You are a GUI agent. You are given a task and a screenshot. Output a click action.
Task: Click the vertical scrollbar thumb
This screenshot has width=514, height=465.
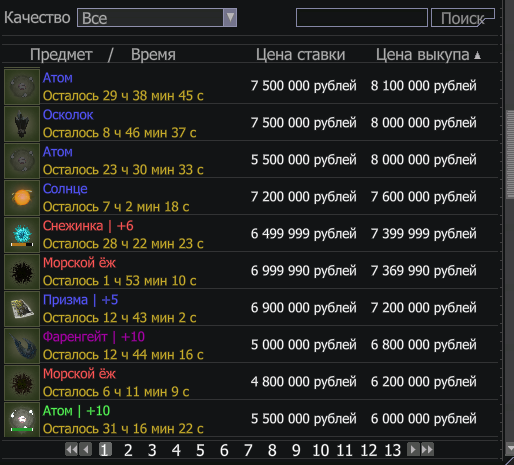click(x=510, y=154)
